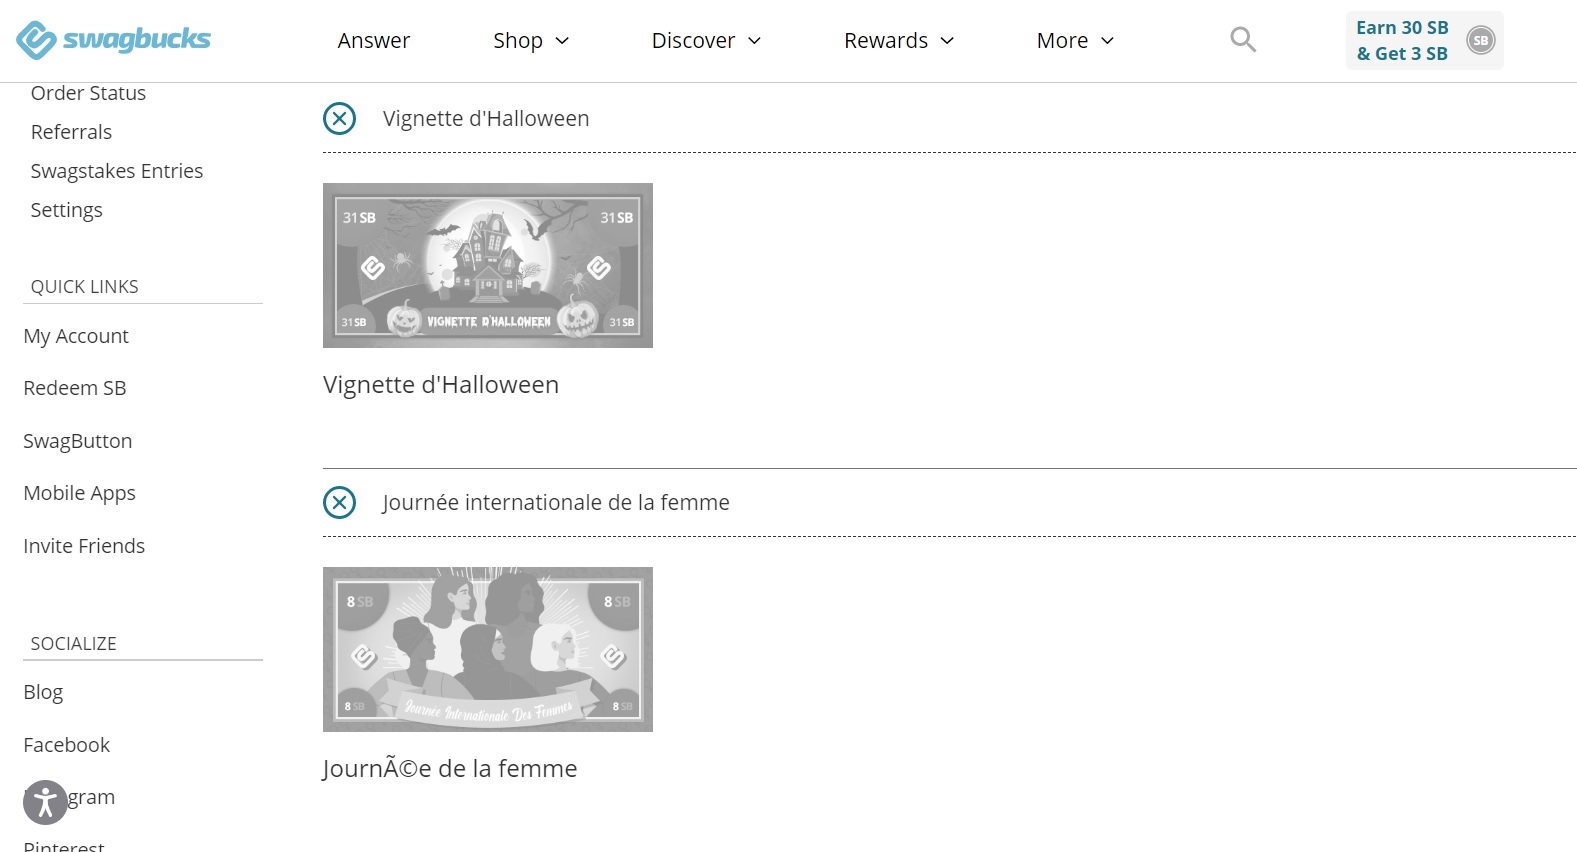This screenshot has height=852, width=1577.
Task: Select the Halloween 31 SB bill thumbnail
Action: pyautogui.click(x=487, y=266)
